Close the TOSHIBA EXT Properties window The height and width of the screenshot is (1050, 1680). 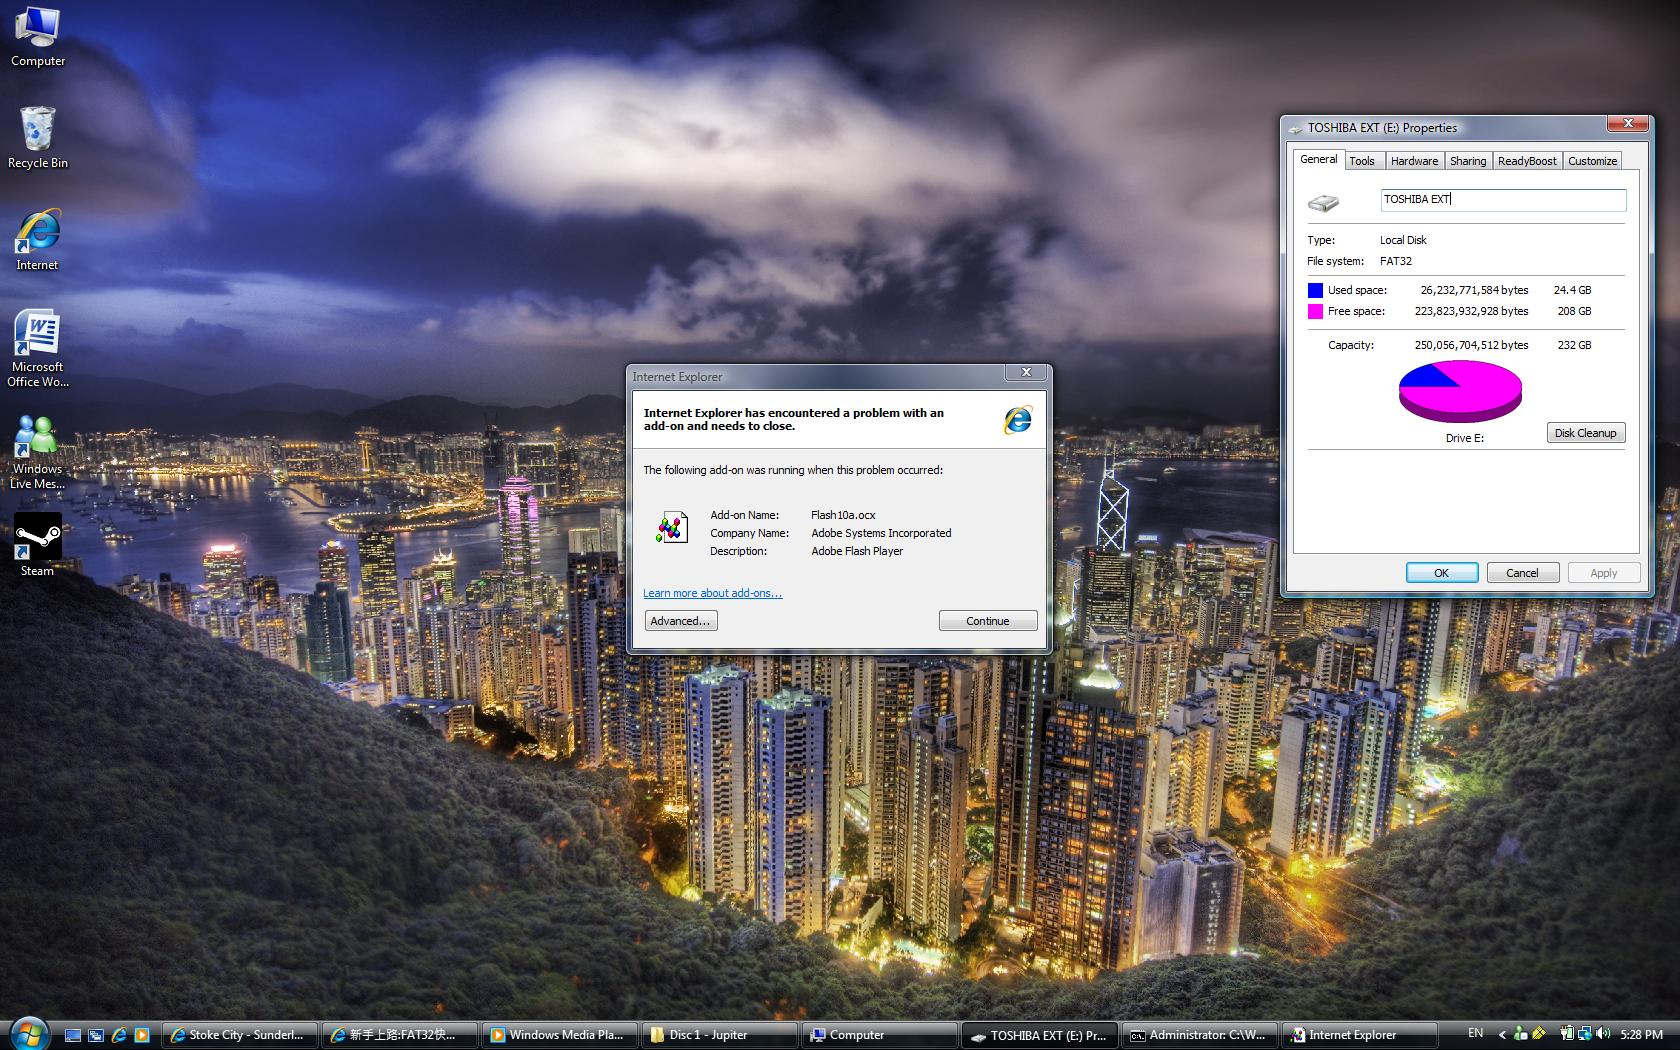[1628, 123]
